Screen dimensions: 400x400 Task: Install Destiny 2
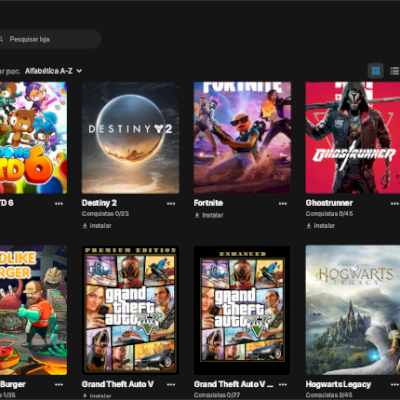tap(97, 226)
